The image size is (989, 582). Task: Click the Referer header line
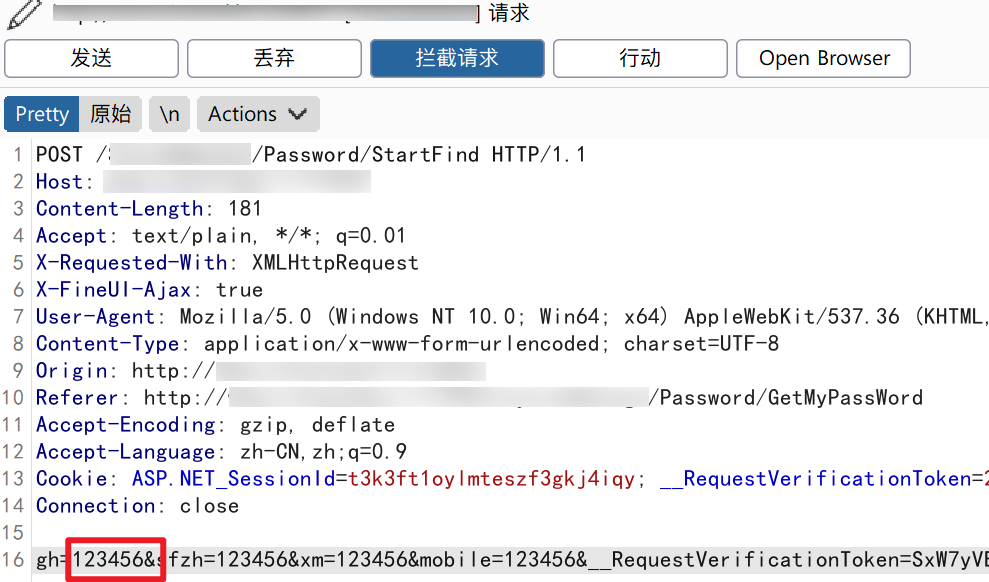479,398
